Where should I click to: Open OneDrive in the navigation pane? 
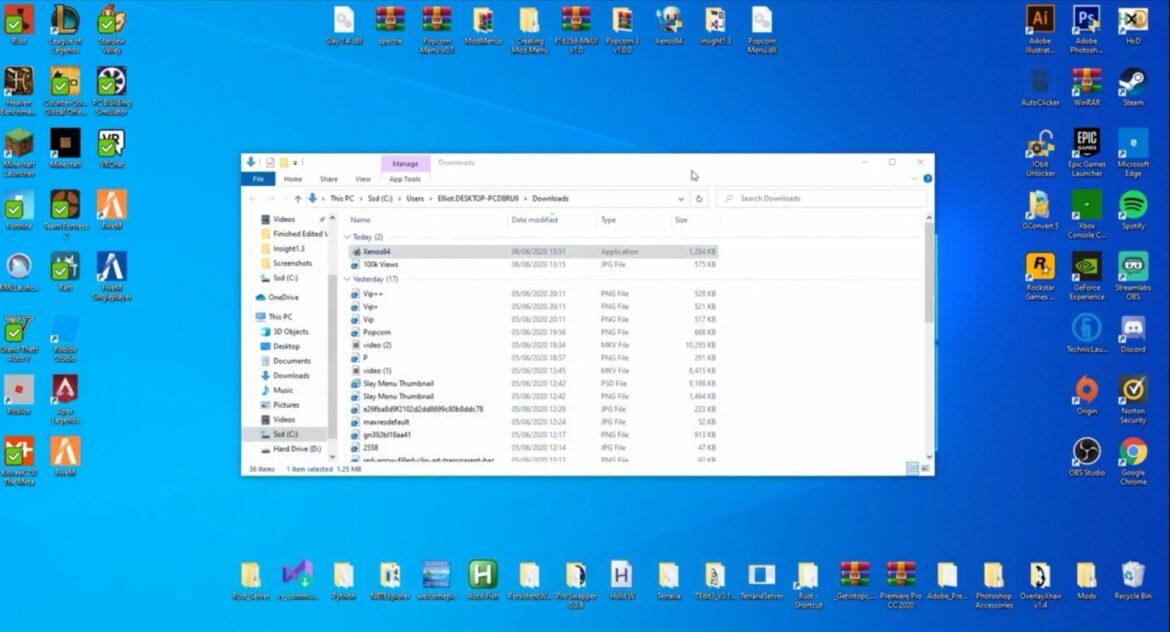click(x=284, y=297)
